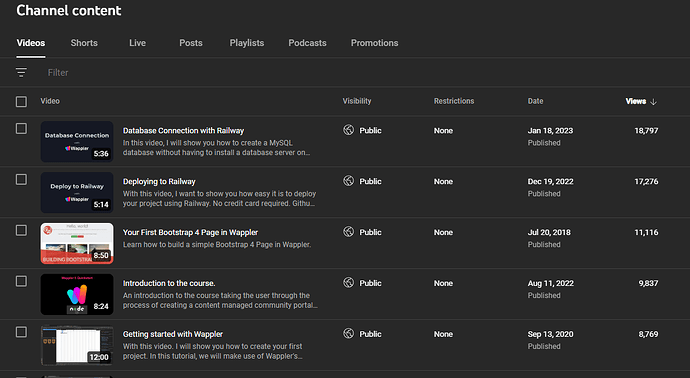Open the filter list icon
This screenshot has width=690, height=378.
click(x=21, y=72)
